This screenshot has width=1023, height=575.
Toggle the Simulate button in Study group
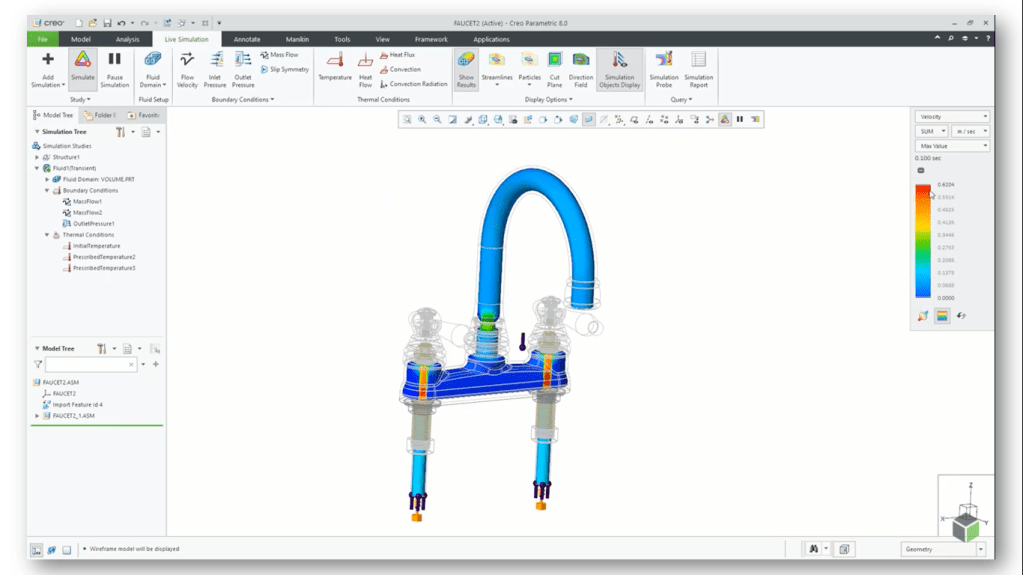pos(82,61)
